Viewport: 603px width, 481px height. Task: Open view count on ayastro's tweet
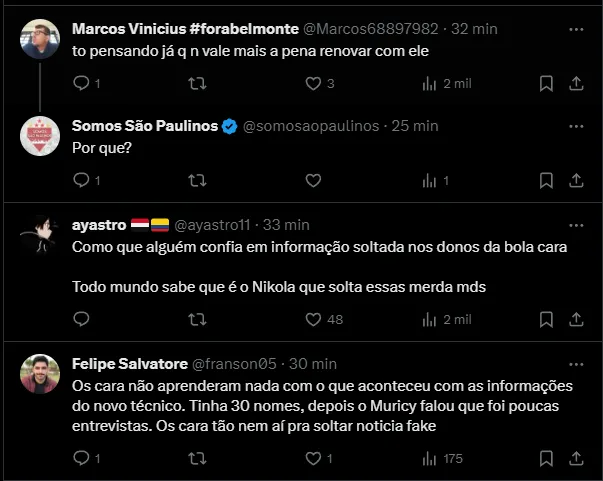tap(430, 319)
